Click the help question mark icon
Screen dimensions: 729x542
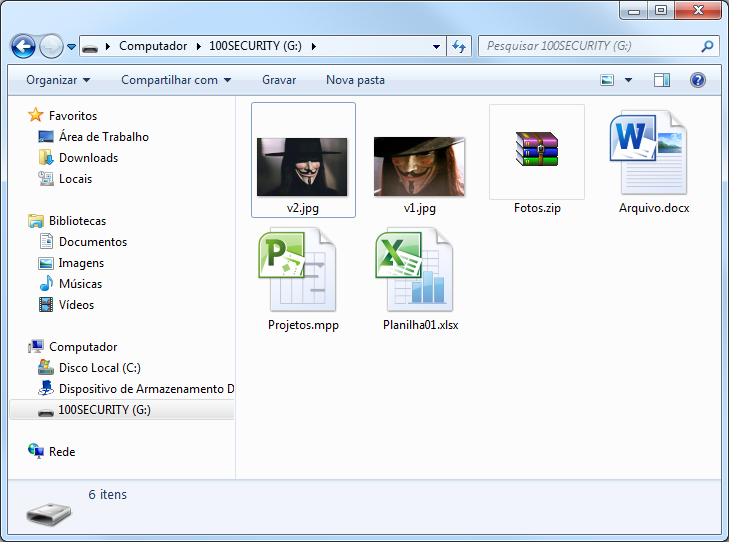(698, 80)
